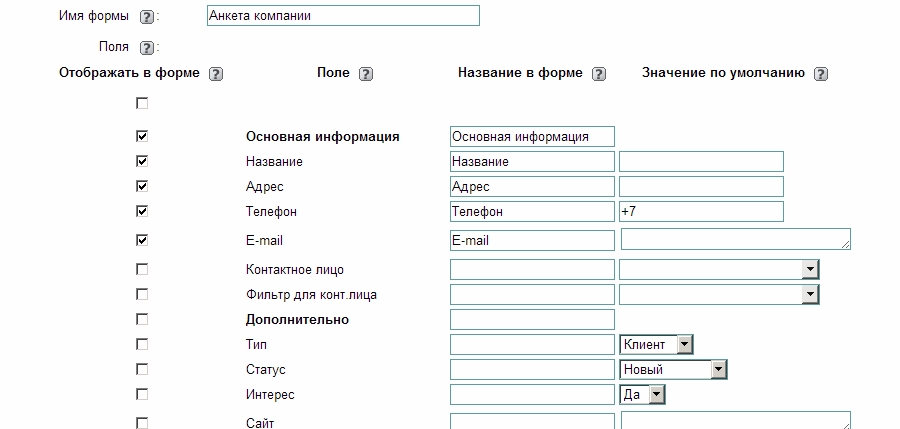Open help icon next to Поле header
This screenshot has width=900, height=429.
(366, 74)
